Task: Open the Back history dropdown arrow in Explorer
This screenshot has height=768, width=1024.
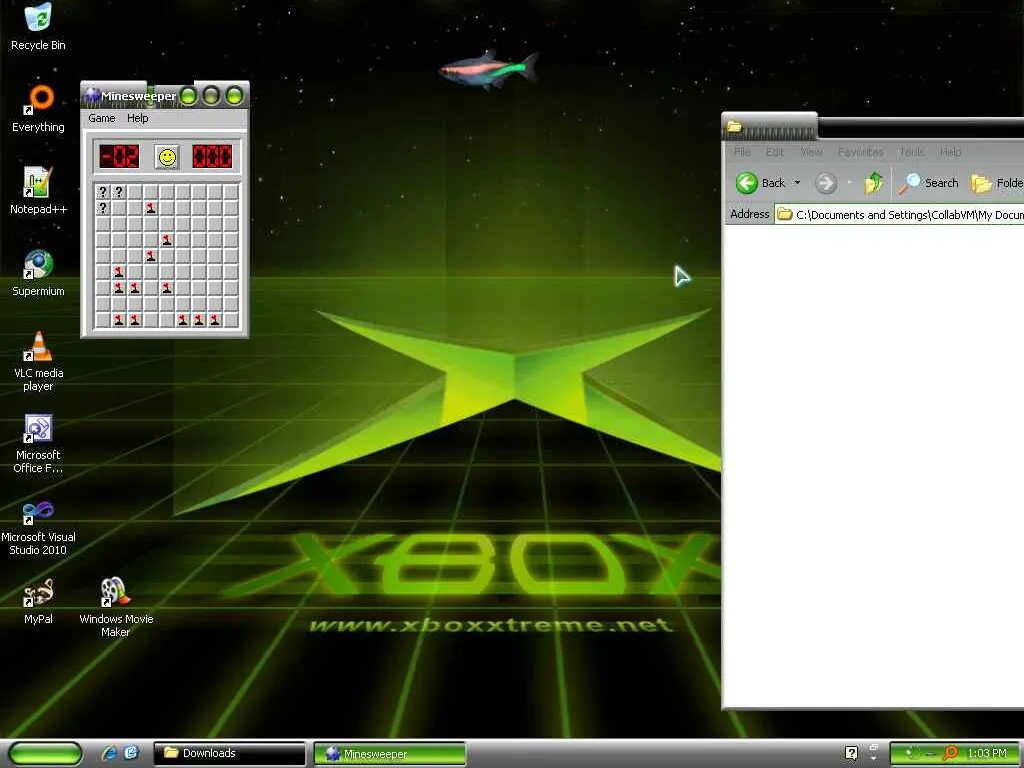Action: tap(797, 183)
